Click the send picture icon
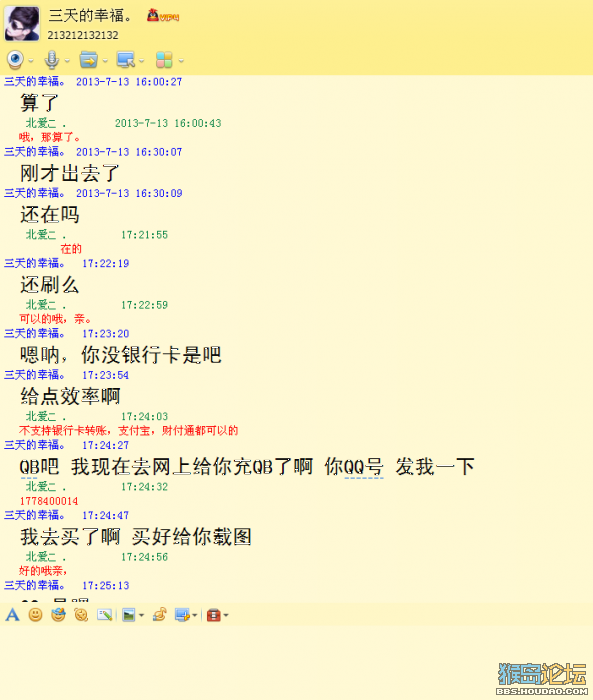Image resolution: width=593 pixels, height=700 pixels. 129,615
